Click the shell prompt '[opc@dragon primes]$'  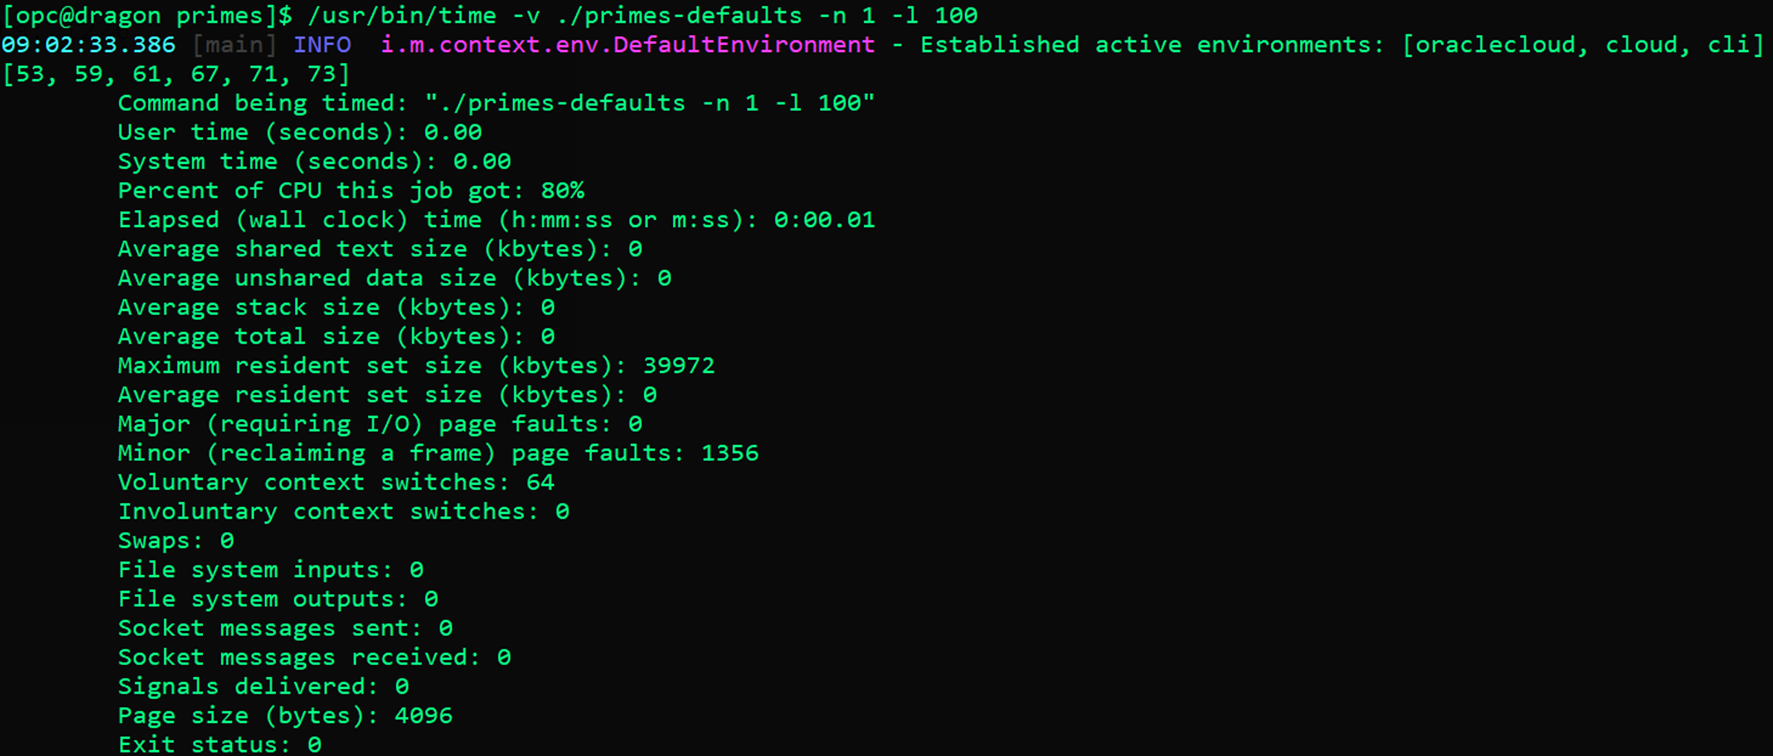click(148, 16)
